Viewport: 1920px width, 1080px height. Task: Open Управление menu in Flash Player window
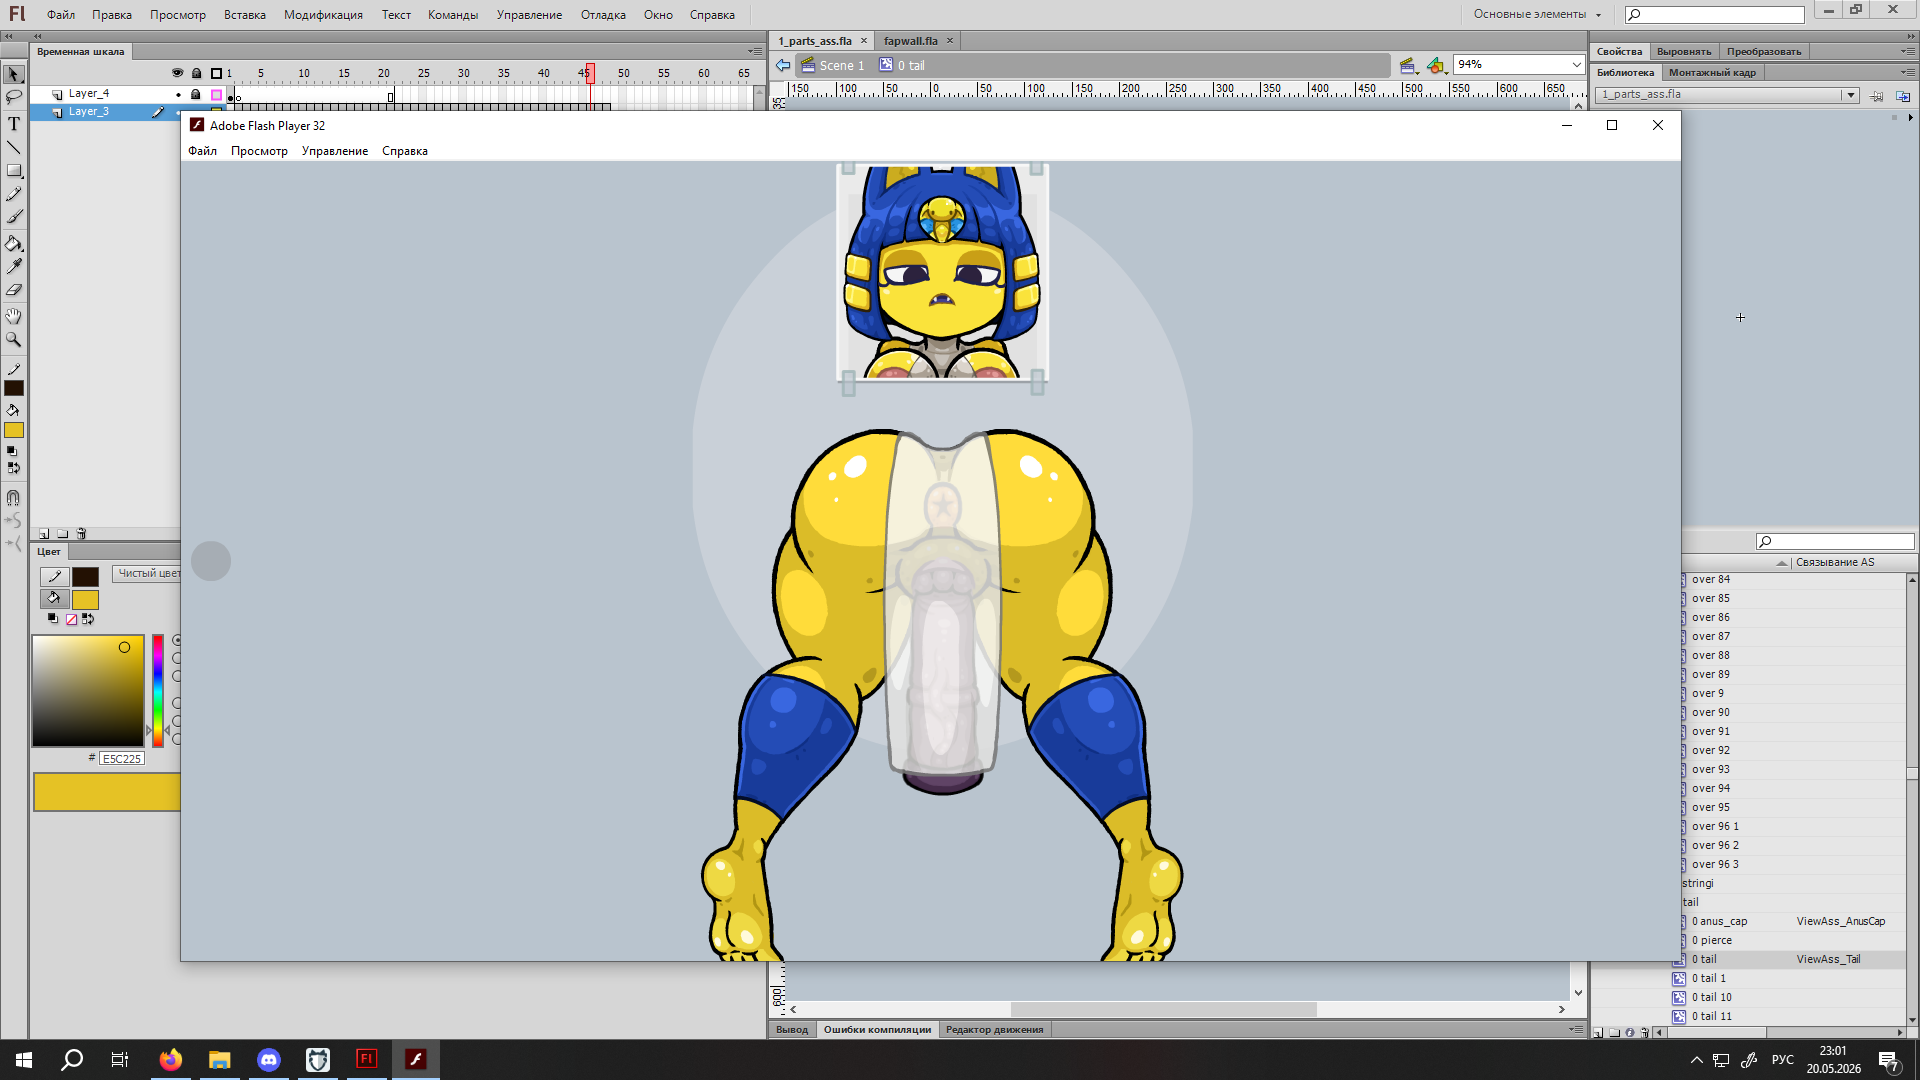point(335,151)
